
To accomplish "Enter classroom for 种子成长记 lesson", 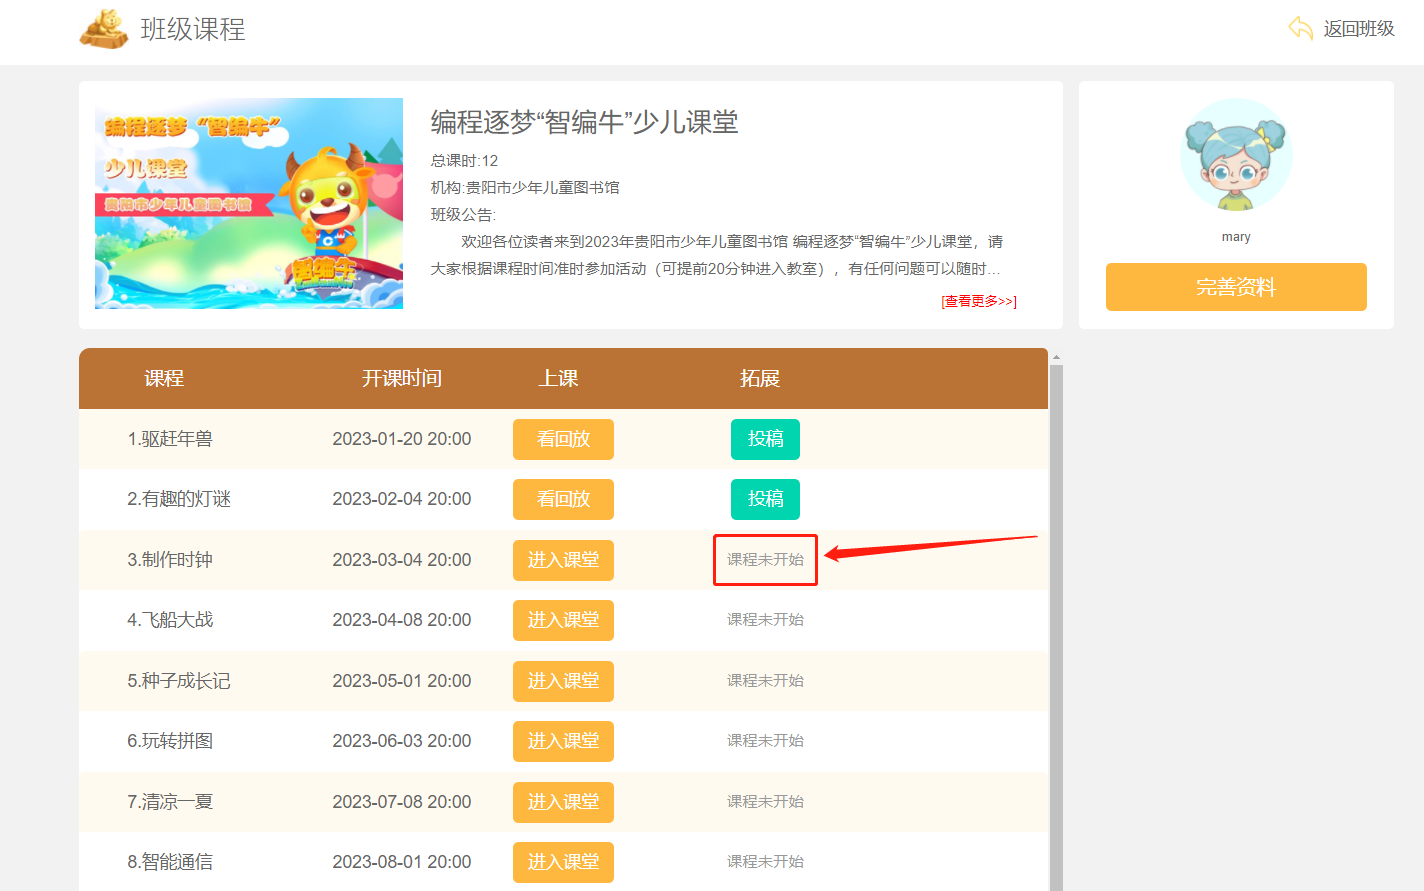I will [x=563, y=681].
